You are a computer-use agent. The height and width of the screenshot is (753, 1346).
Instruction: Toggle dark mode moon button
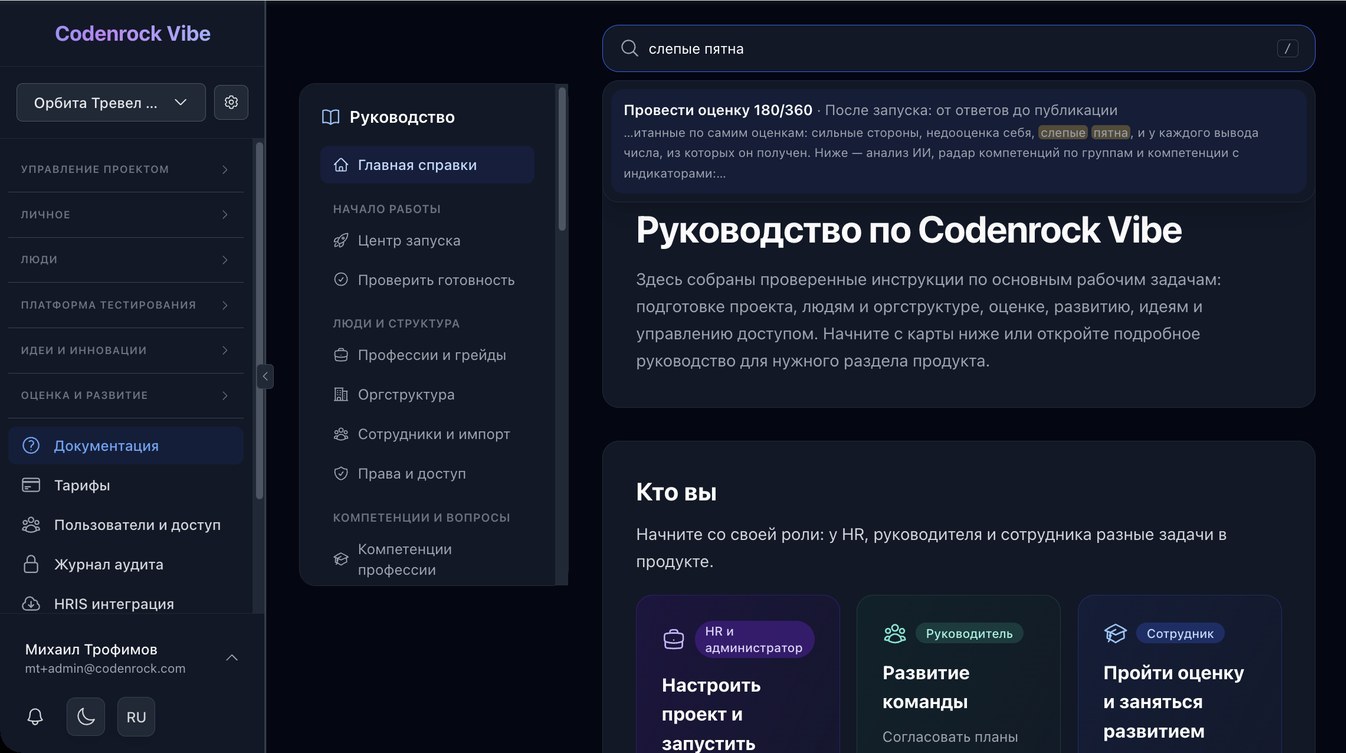[x=86, y=716]
